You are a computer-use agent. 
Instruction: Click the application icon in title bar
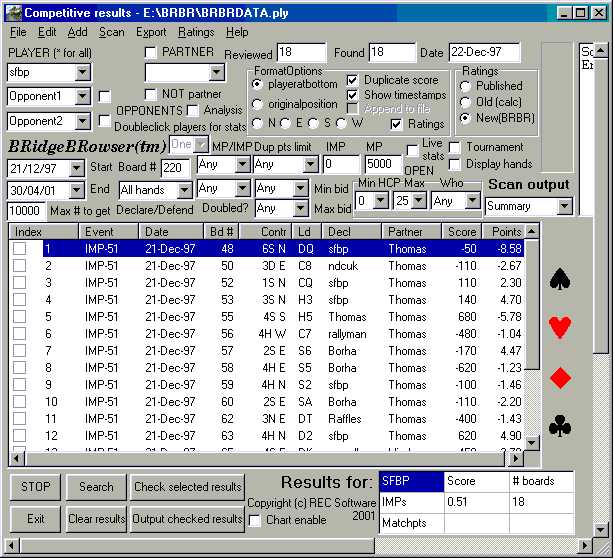pyautogui.click(x=14, y=13)
